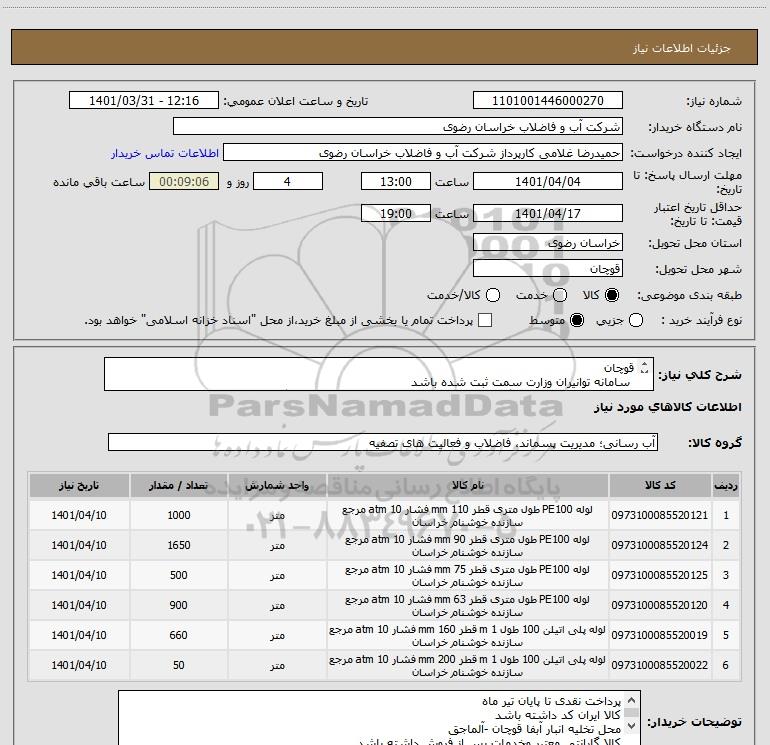This screenshot has width=770, height=745.
Task: Click the خراسان رضوی delivery province field
Action: (x=548, y=243)
